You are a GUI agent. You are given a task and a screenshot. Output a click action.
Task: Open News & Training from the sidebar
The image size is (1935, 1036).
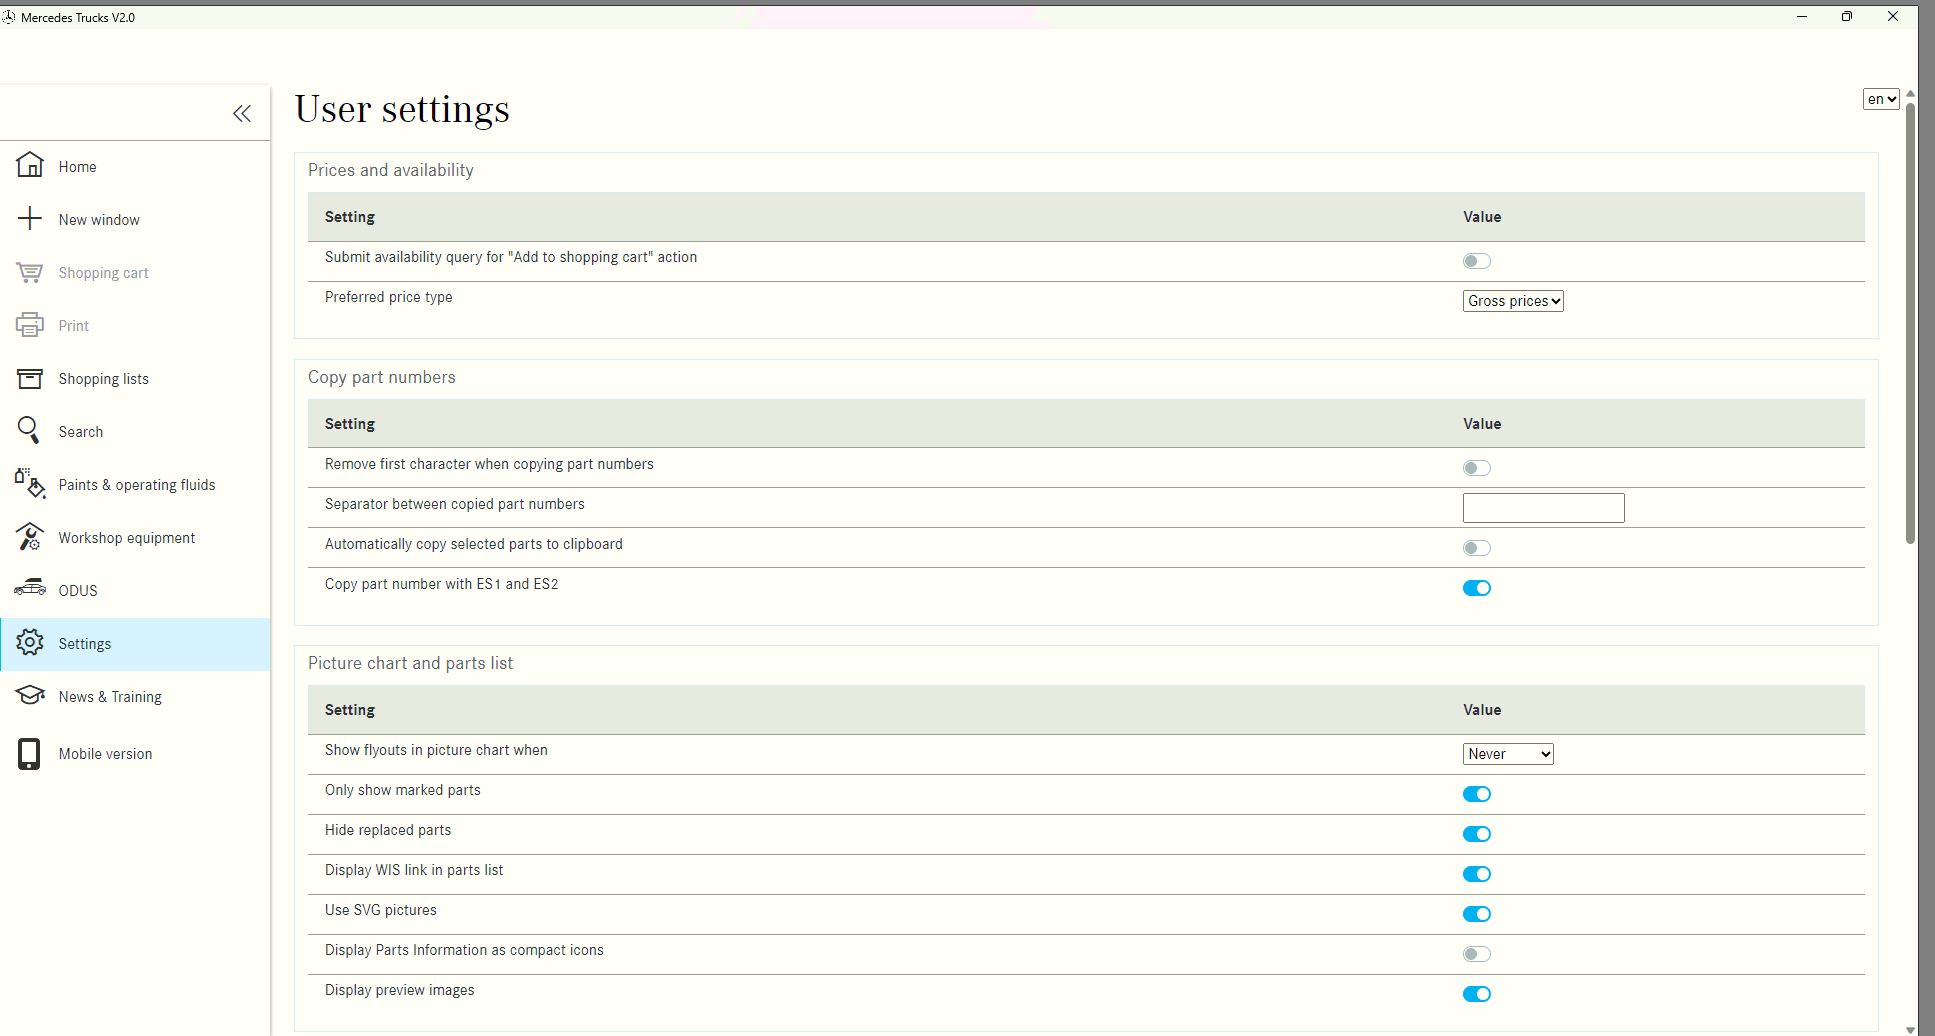110,696
